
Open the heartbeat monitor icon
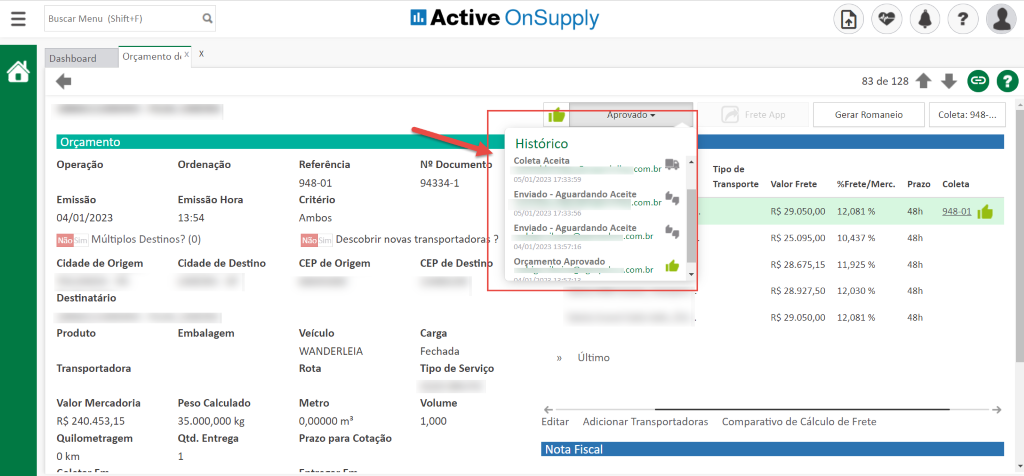tap(887, 20)
